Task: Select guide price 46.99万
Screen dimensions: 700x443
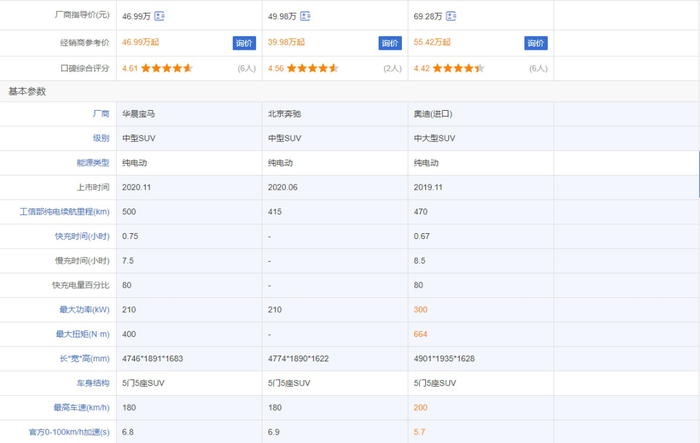Action: click(x=137, y=17)
